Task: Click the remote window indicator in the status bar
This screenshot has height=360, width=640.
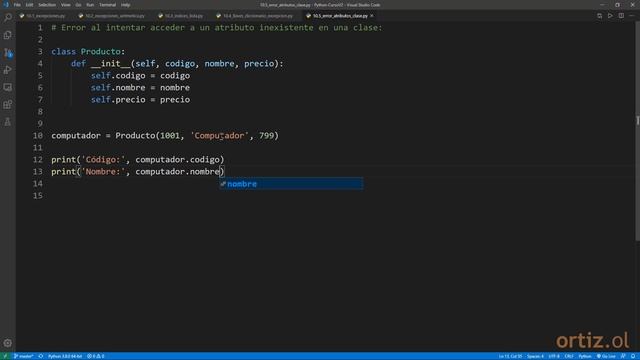Action: (5, 356)
